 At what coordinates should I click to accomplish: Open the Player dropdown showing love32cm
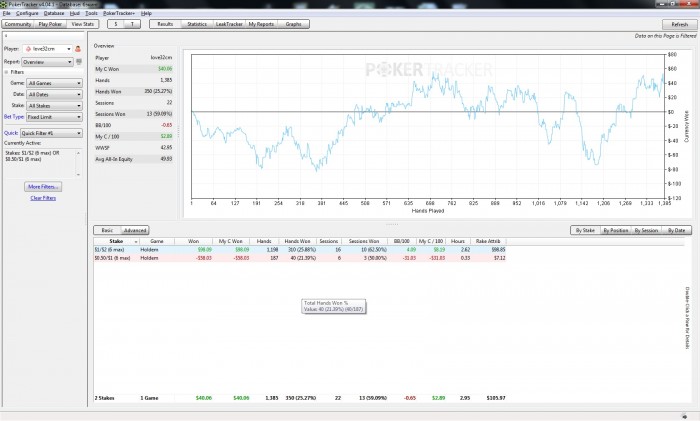pyautogui.click(x=47, y=49)
